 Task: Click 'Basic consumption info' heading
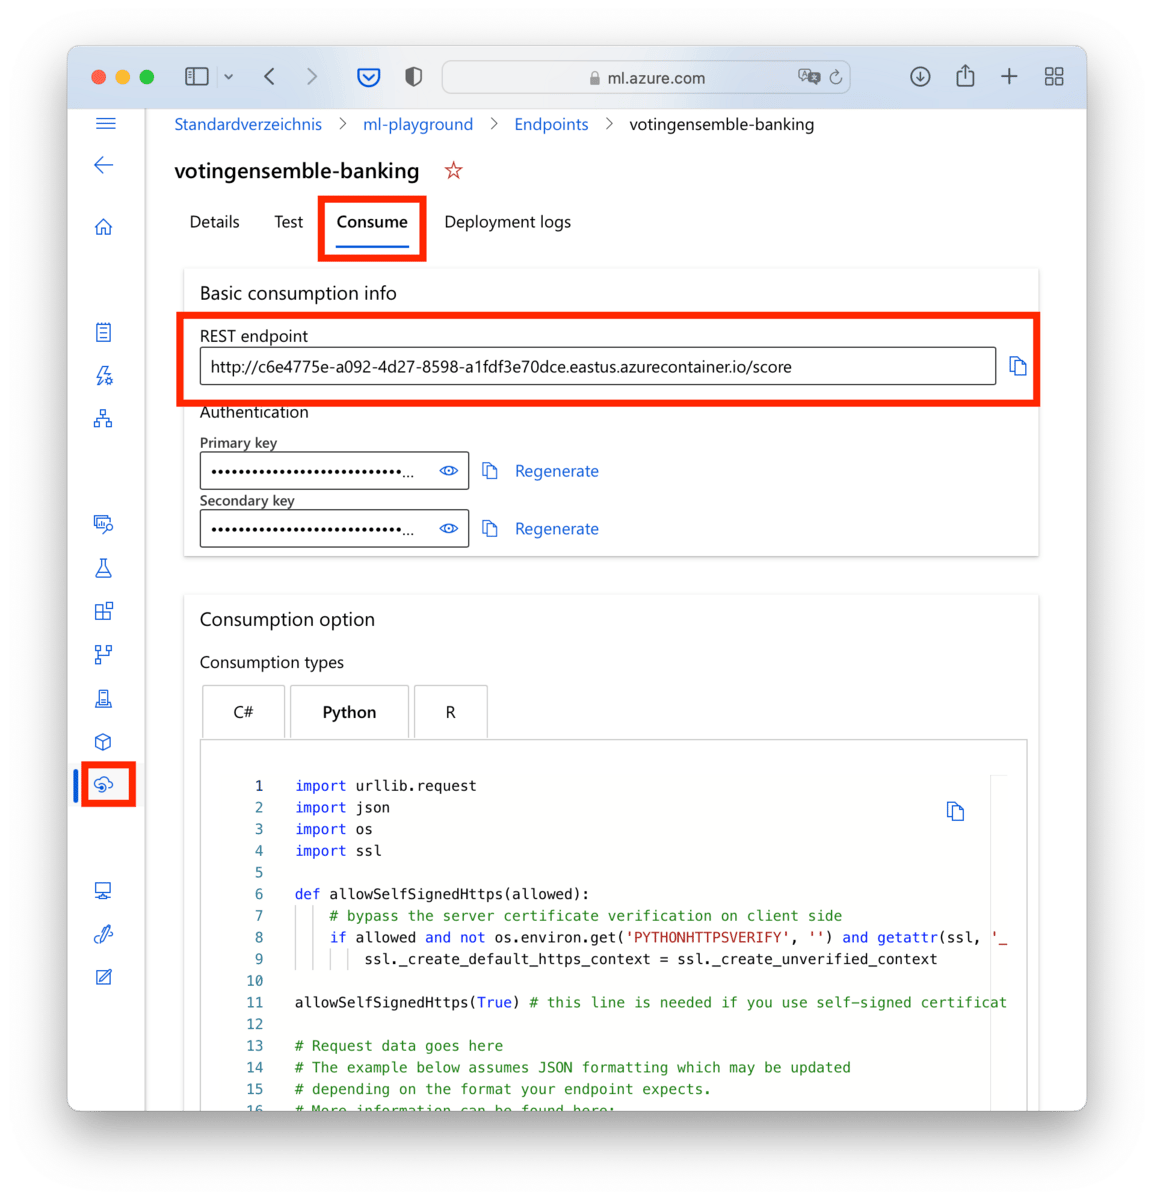(298, 293)
